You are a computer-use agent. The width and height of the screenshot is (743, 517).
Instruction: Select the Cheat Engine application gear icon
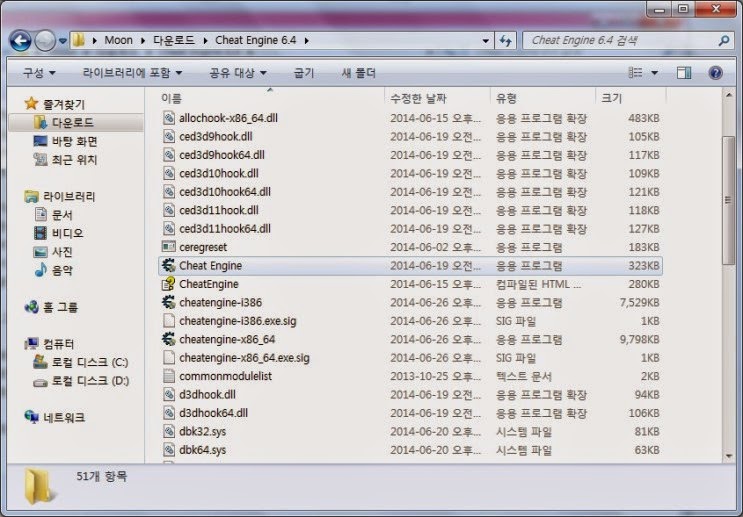[x=169, y=265]
